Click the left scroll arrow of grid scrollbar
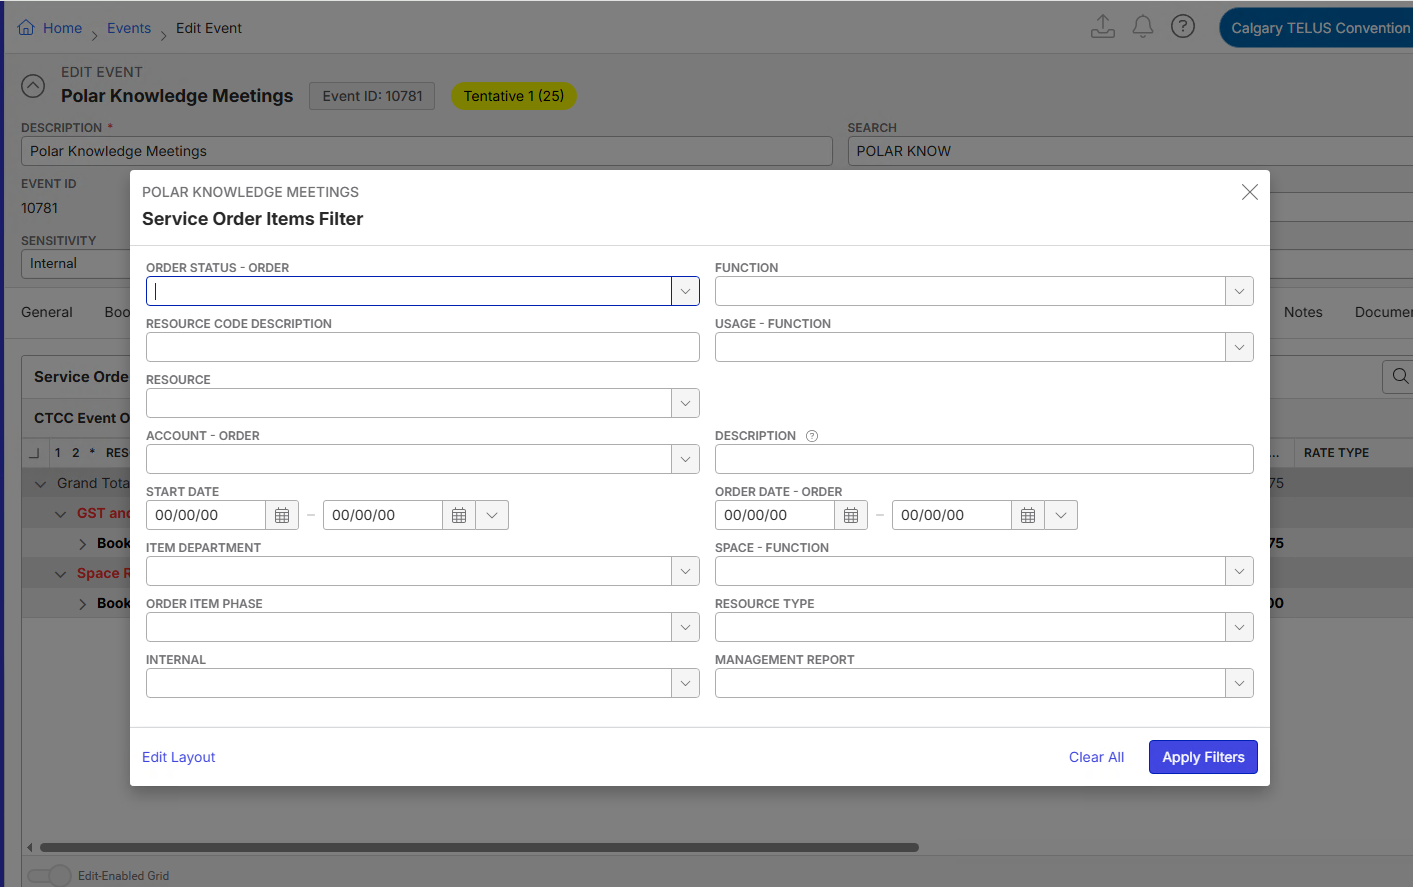Image resolution: width=1413 pixels, height=887 pixels. coord(29,847)
